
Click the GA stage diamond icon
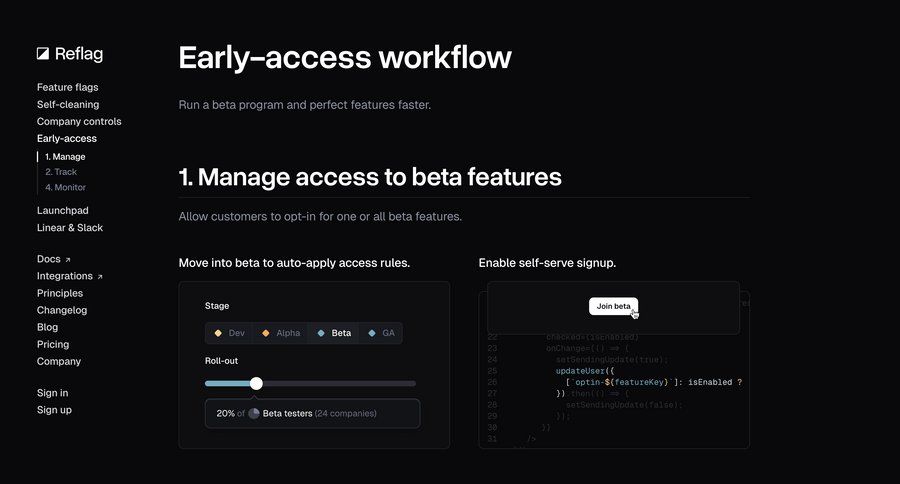click(x=373, y=333)
